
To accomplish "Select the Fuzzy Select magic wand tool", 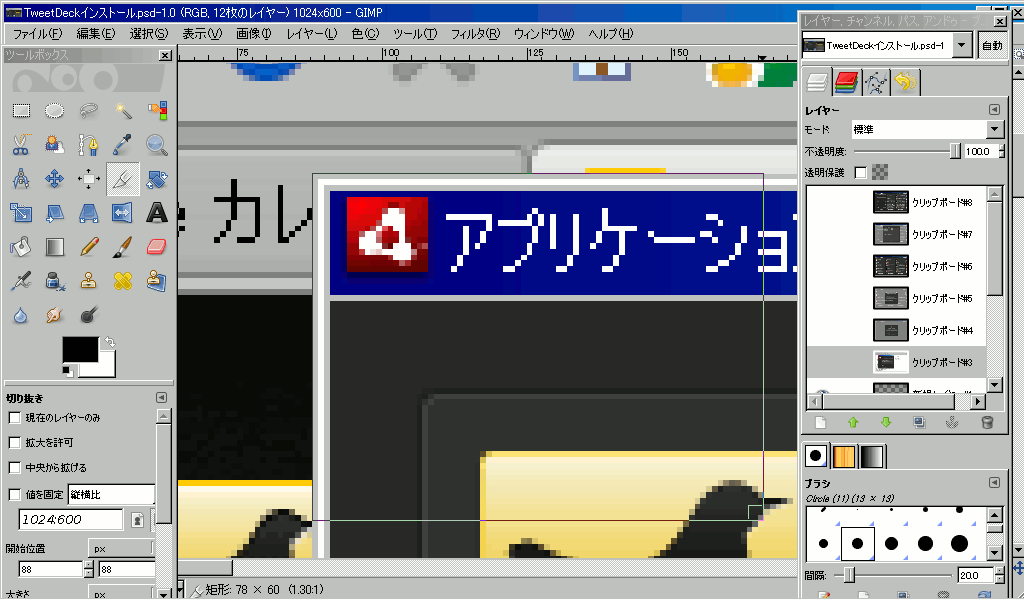I will click(123, 110).
